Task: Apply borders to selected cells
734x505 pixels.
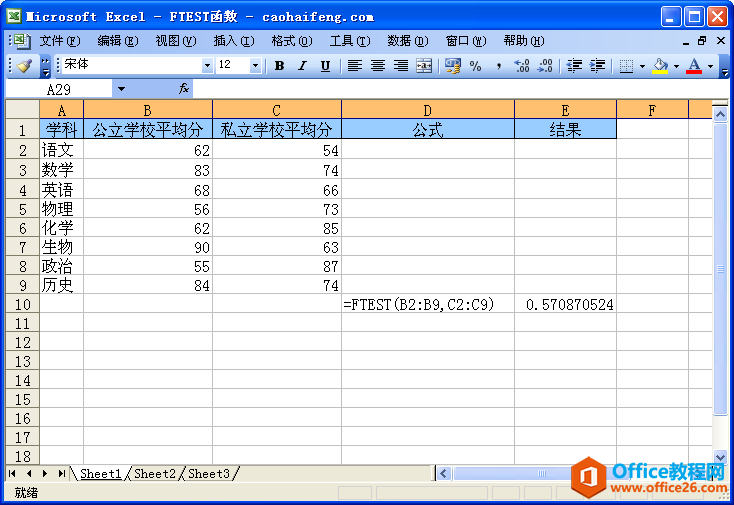Action: pos(626,66)
